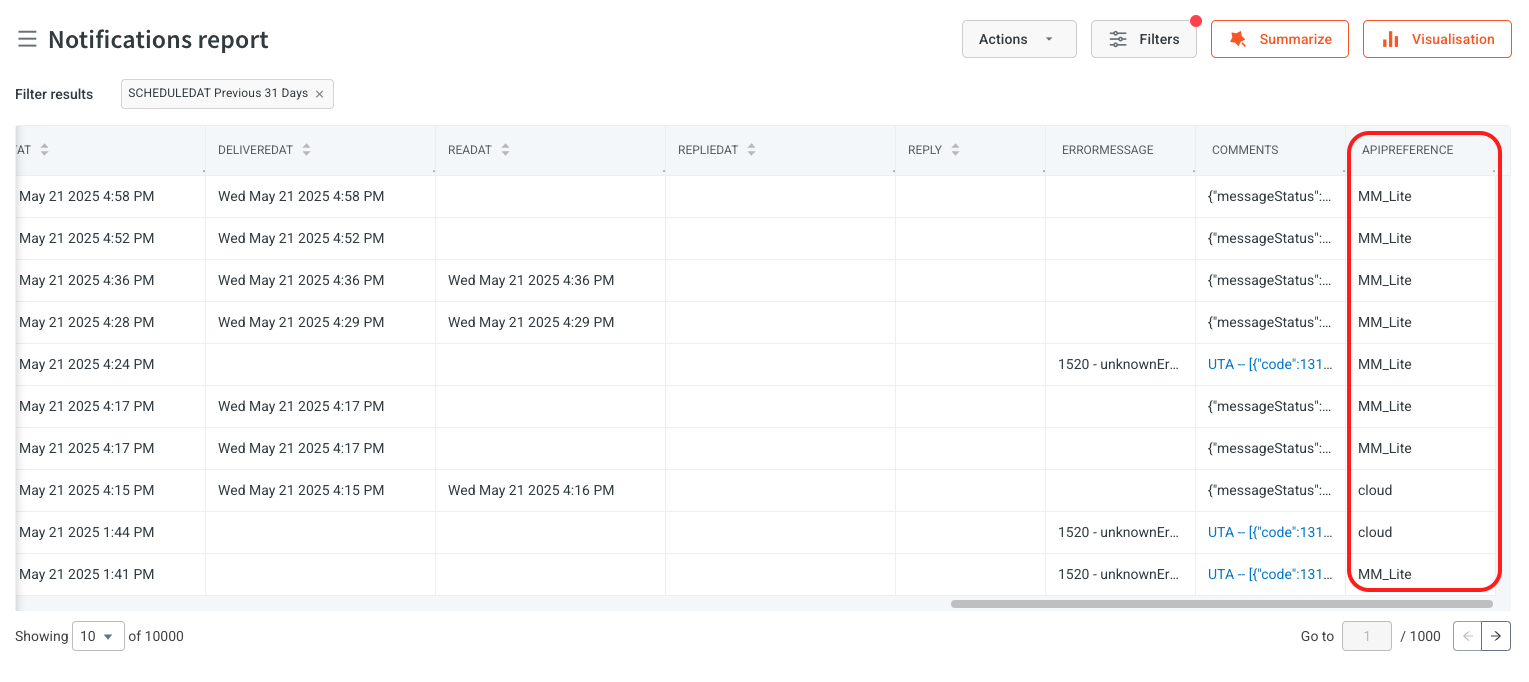Viewport: 1529px width, 682px height.
Task: Sort by the REPLIEDAT column
Action: 751,150
